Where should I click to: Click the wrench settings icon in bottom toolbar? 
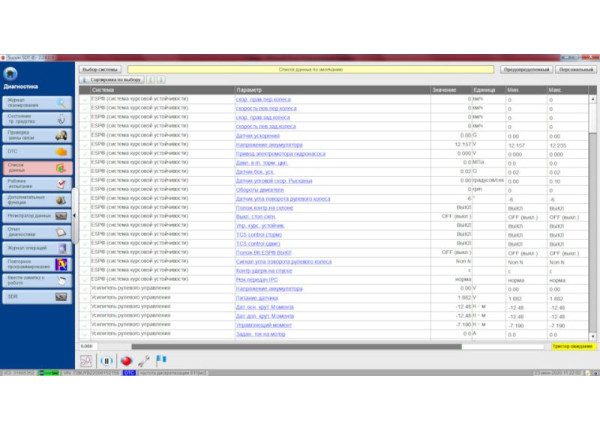144,361
